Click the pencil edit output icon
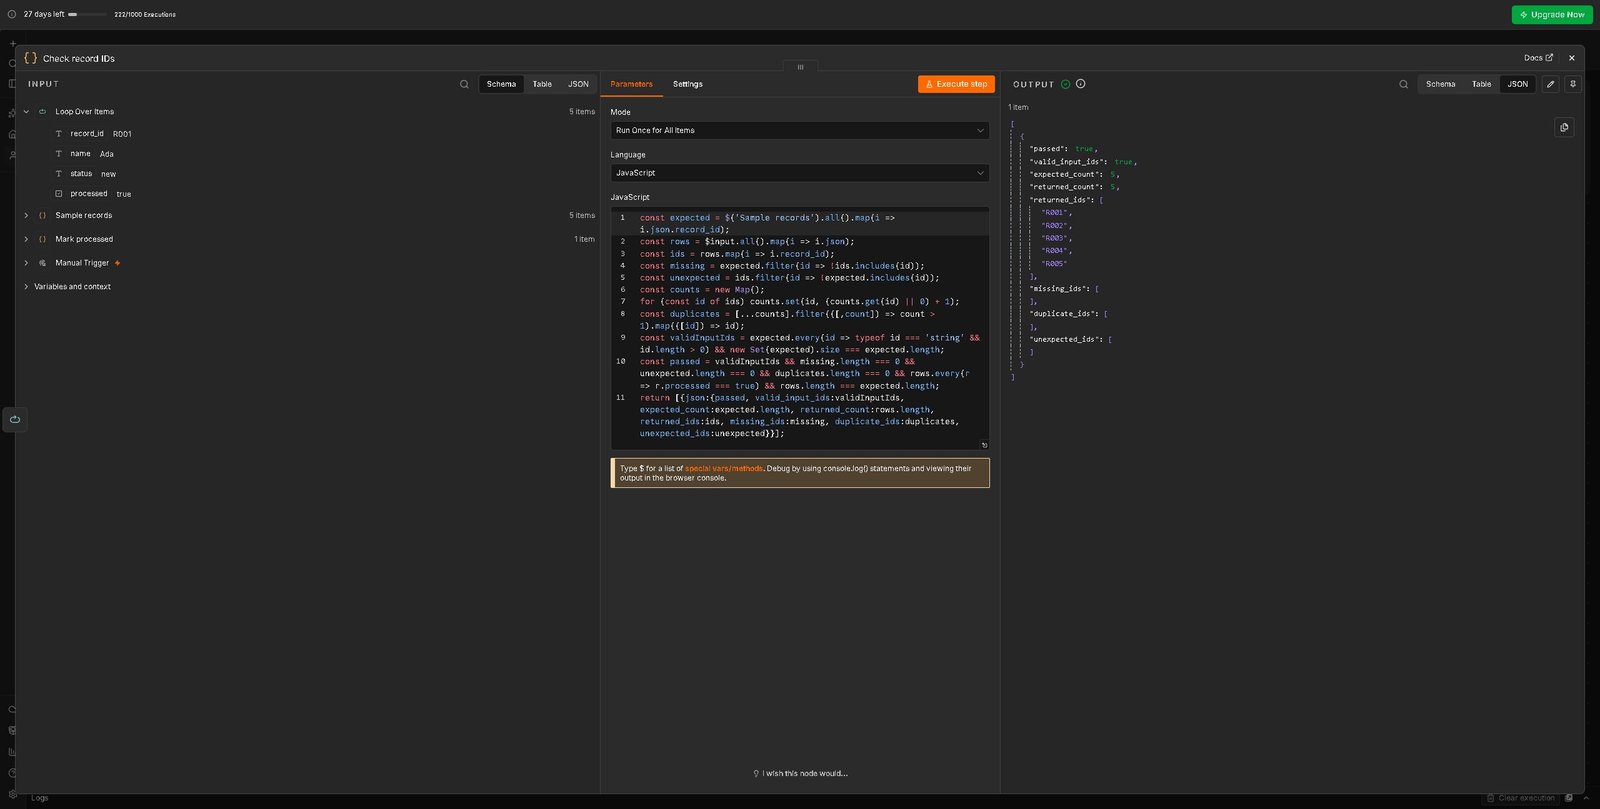The height and width of the screenshot is (809, 1600). click(1551, 84)
